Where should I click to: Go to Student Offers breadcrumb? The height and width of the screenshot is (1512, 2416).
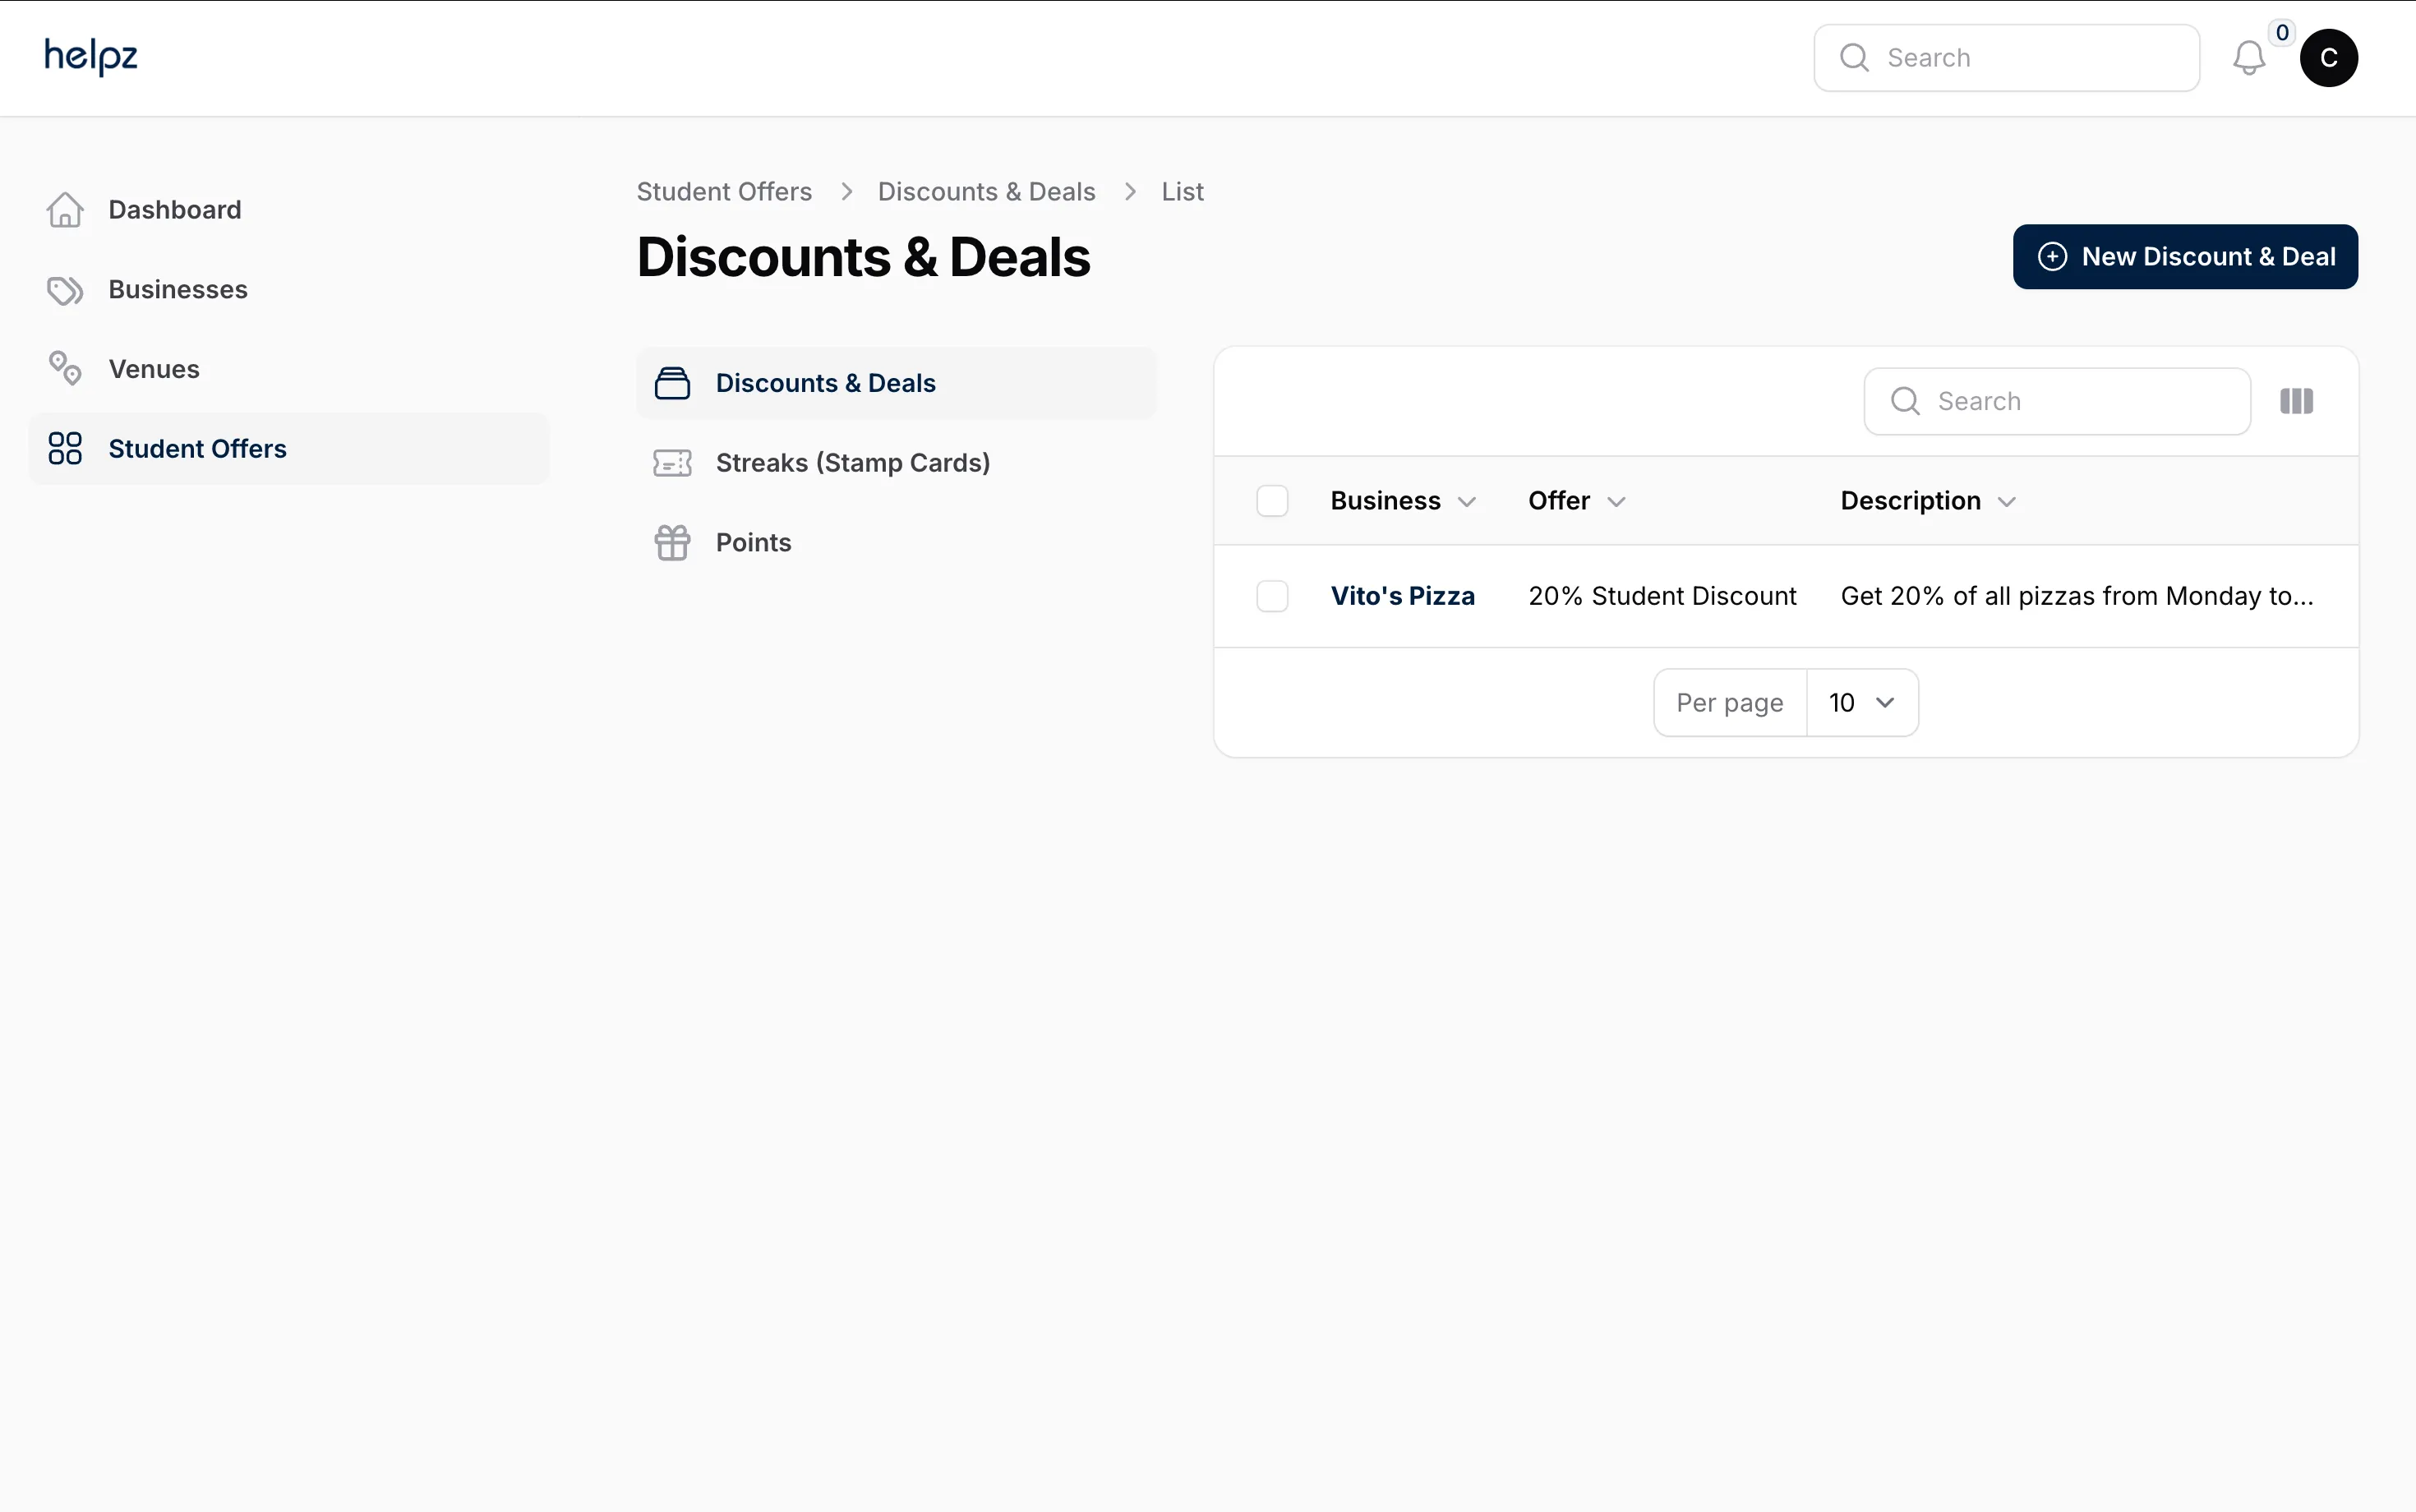pos(724,192)
